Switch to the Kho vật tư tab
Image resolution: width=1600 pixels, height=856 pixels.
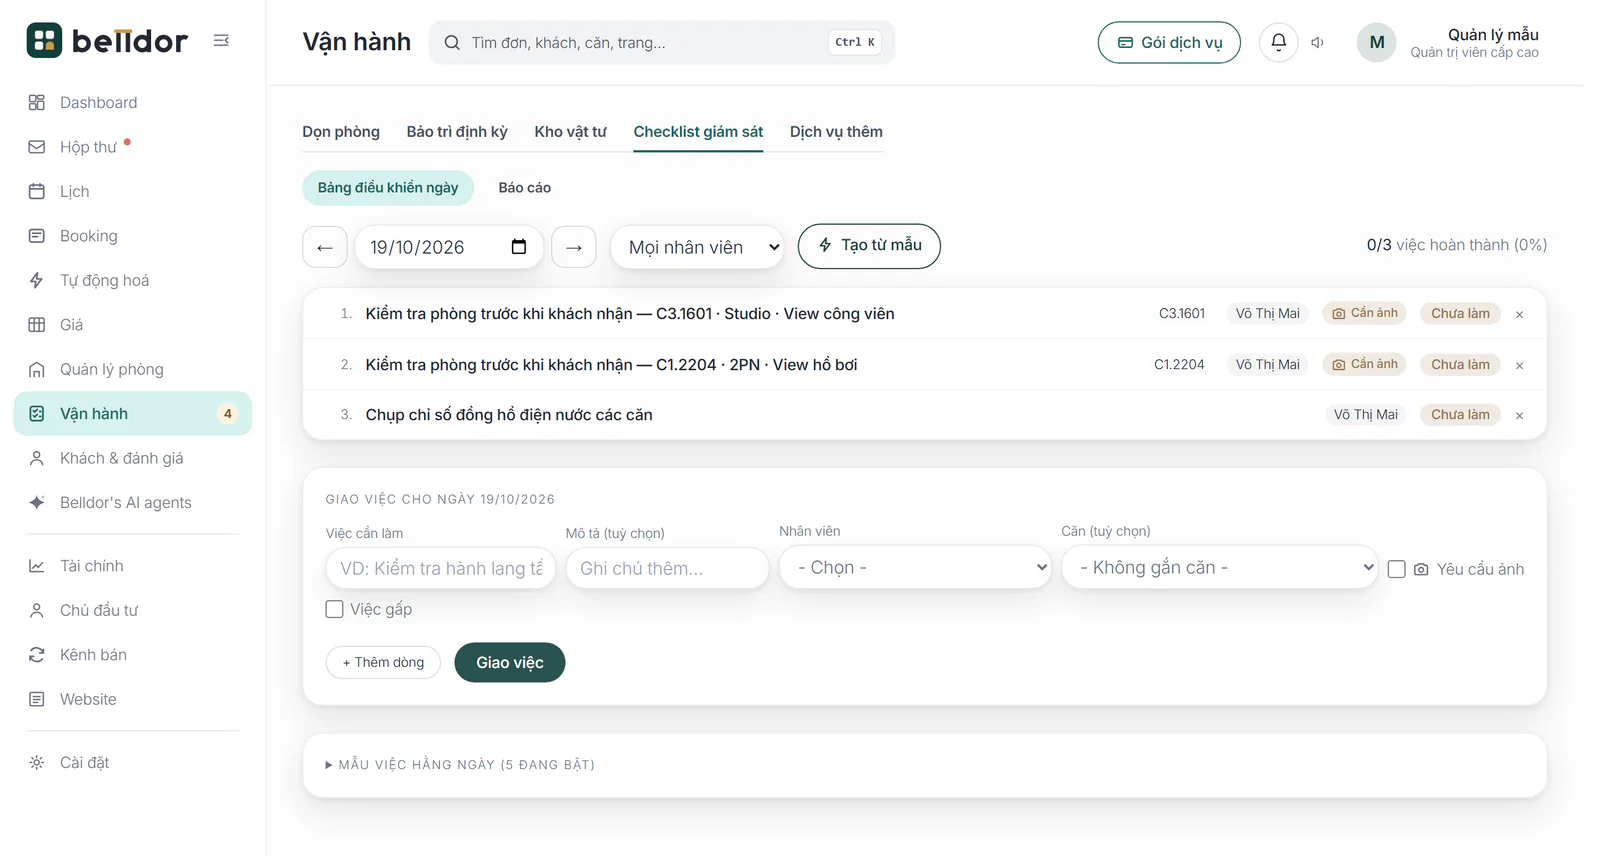[x=570, y=132]
